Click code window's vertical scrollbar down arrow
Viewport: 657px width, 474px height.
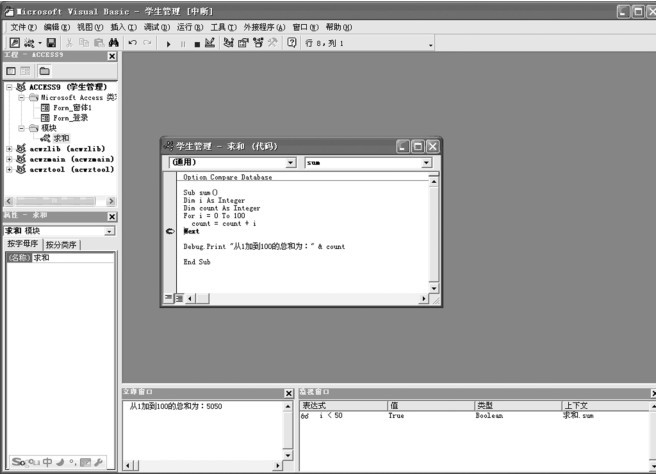tap(434, 288)
